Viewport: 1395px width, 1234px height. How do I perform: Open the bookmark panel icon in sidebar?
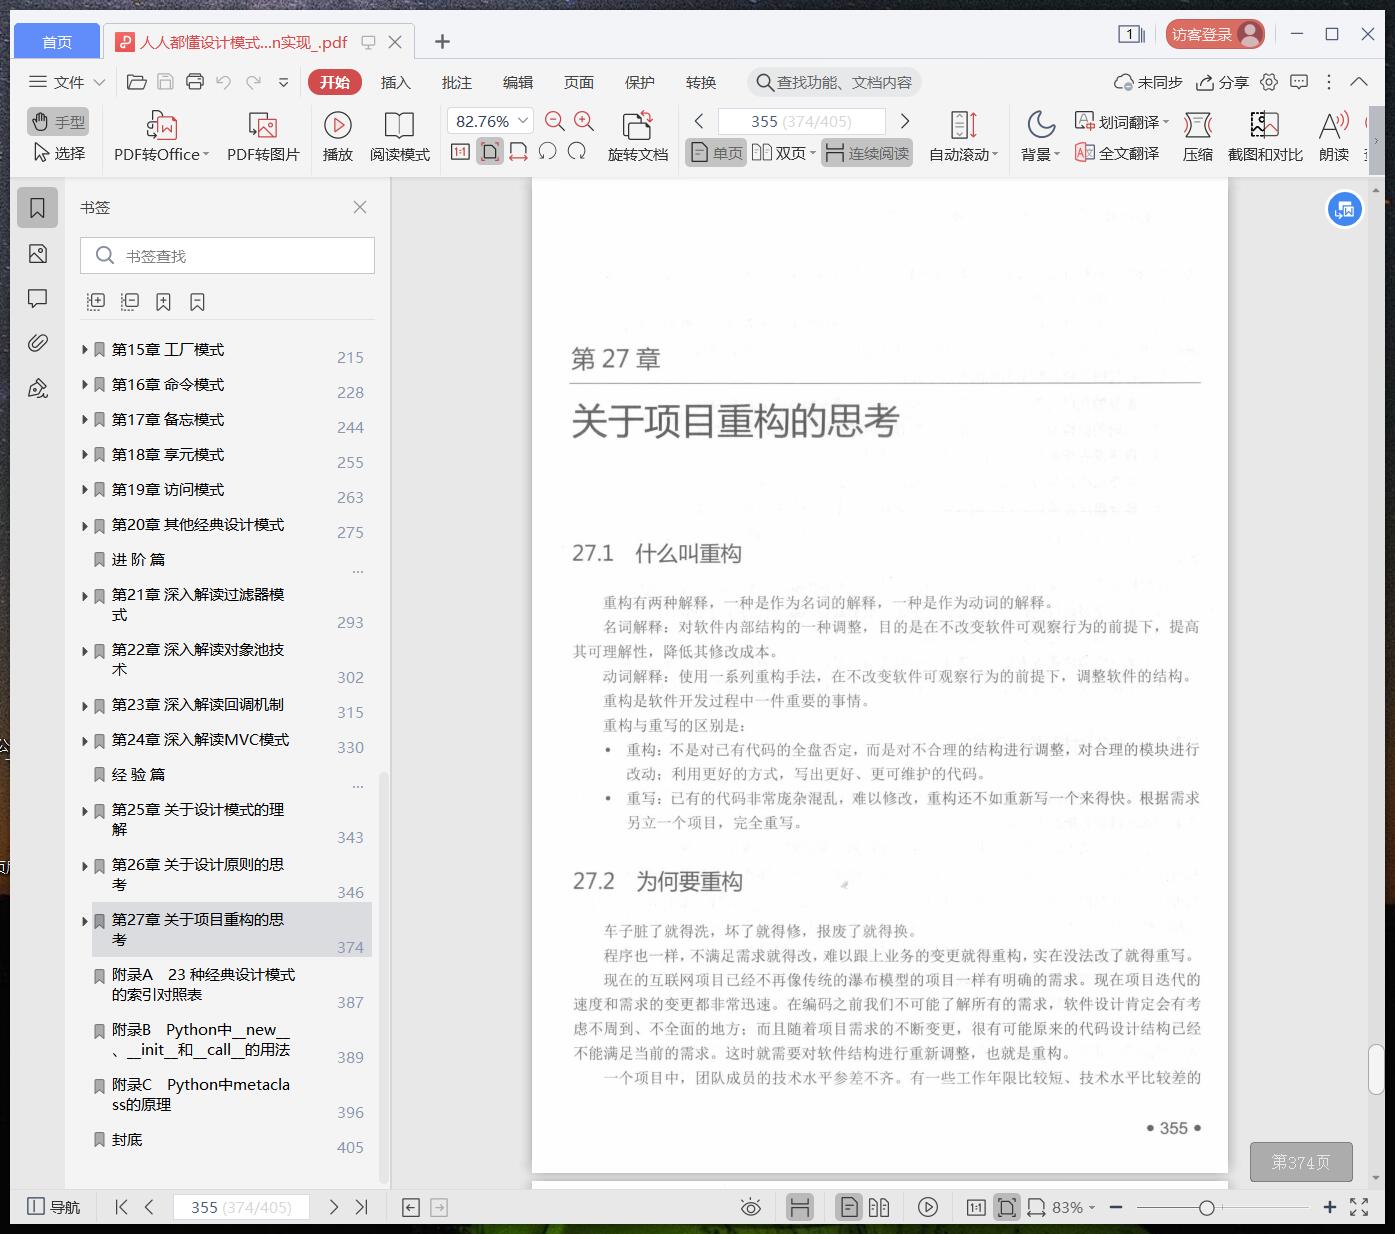click(38, 208)
